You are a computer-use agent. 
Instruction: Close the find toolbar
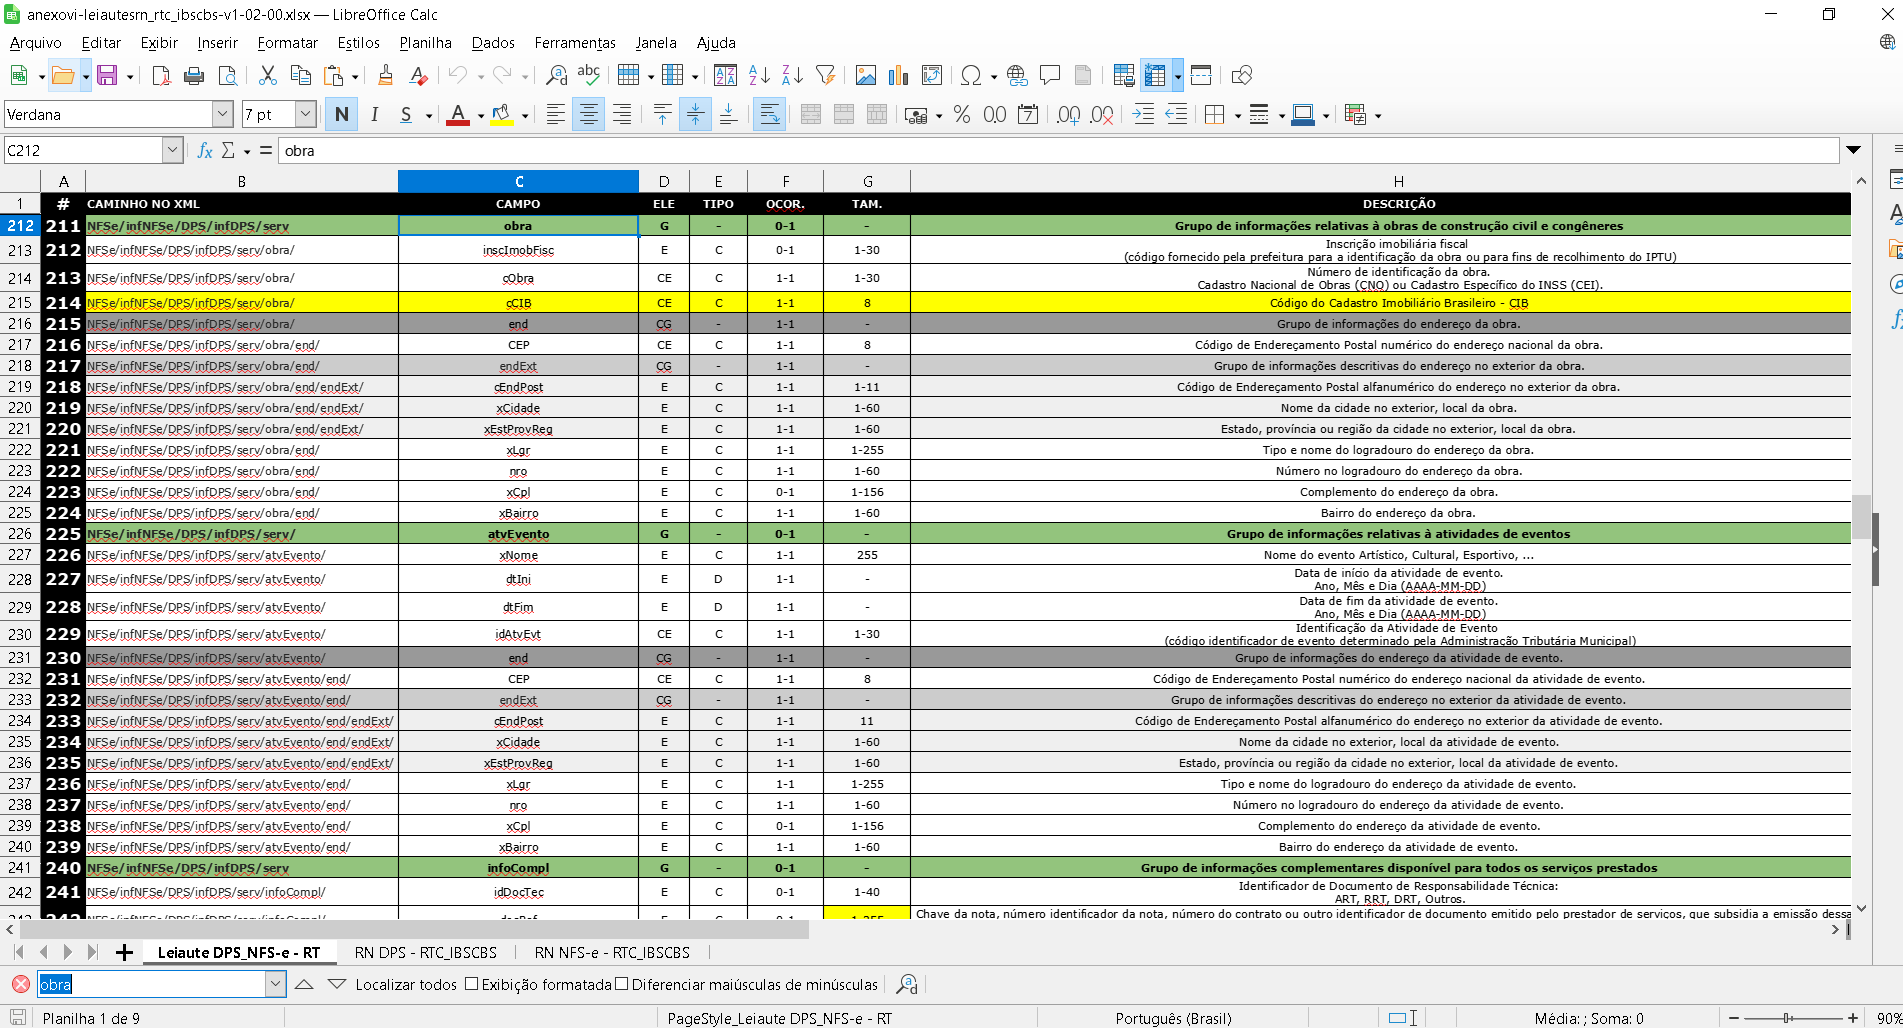20,985
